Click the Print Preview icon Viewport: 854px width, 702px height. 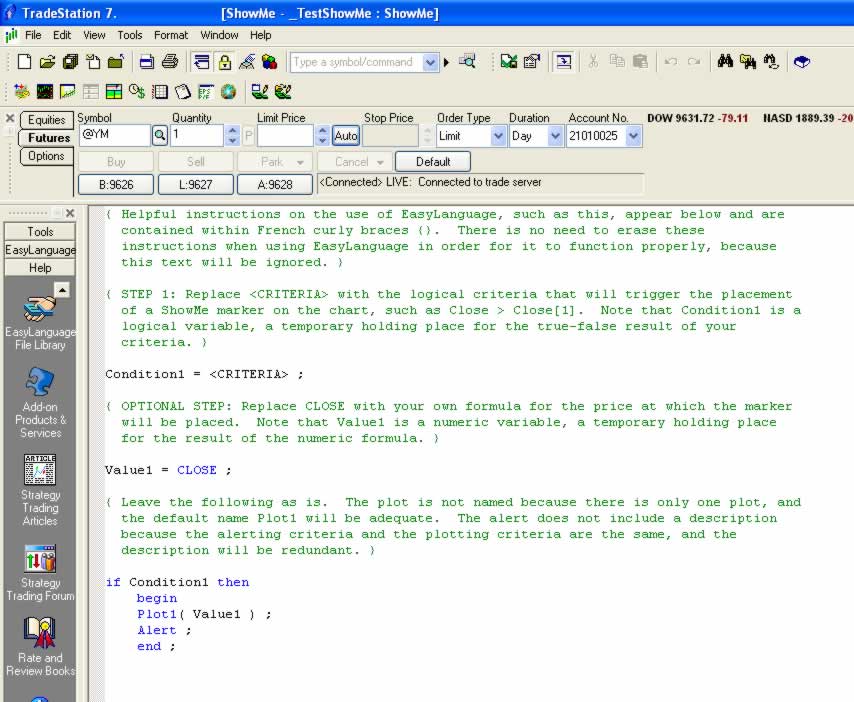(x=147, y=62)
